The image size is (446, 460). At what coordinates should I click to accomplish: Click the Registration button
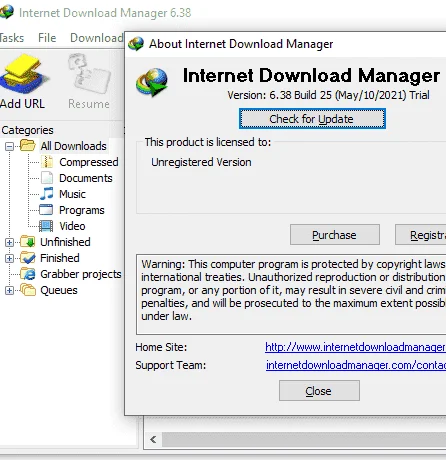point(421,235)
